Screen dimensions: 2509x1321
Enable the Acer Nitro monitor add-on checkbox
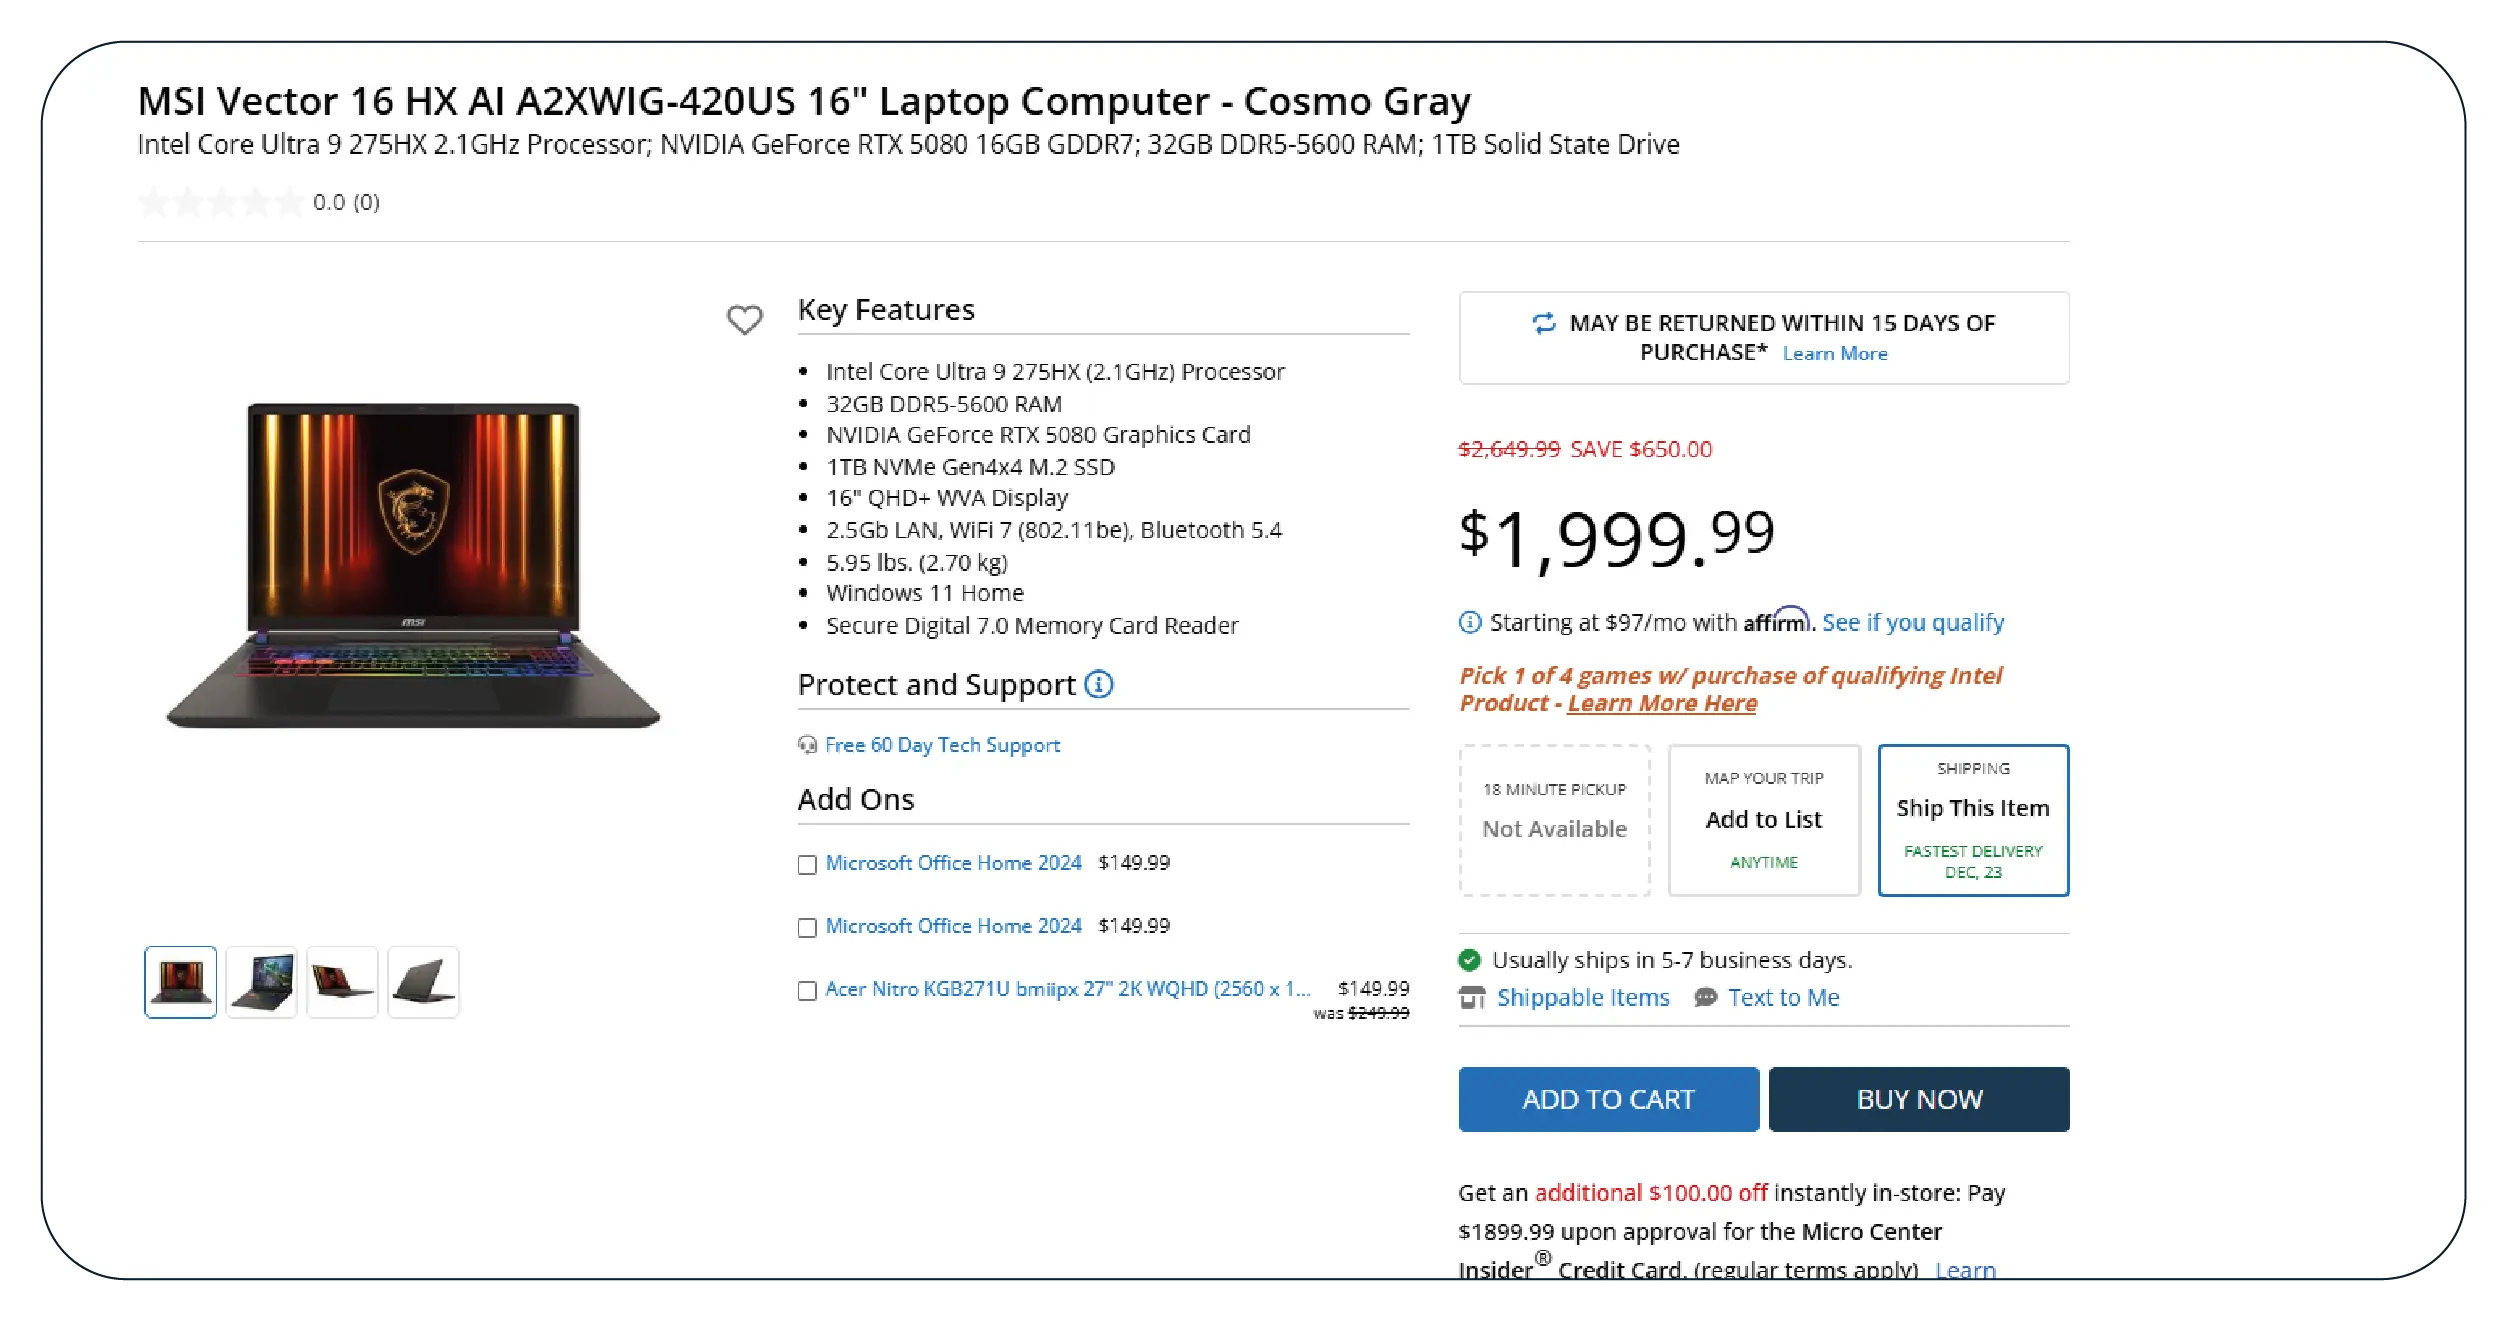(x=807, y=991)
